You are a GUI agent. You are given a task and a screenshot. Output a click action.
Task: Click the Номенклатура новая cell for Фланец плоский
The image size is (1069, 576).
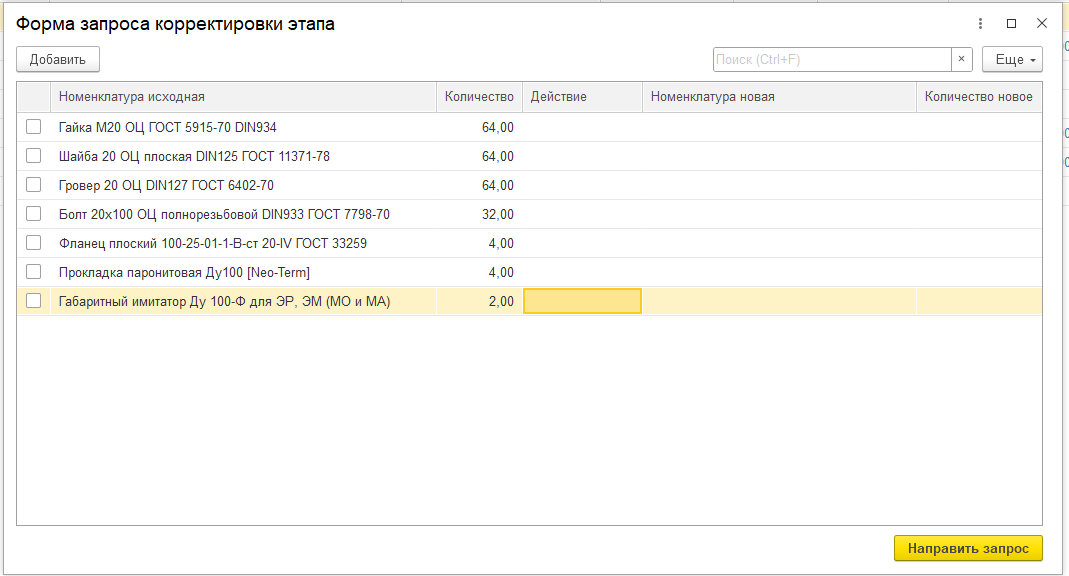(779, 243)
